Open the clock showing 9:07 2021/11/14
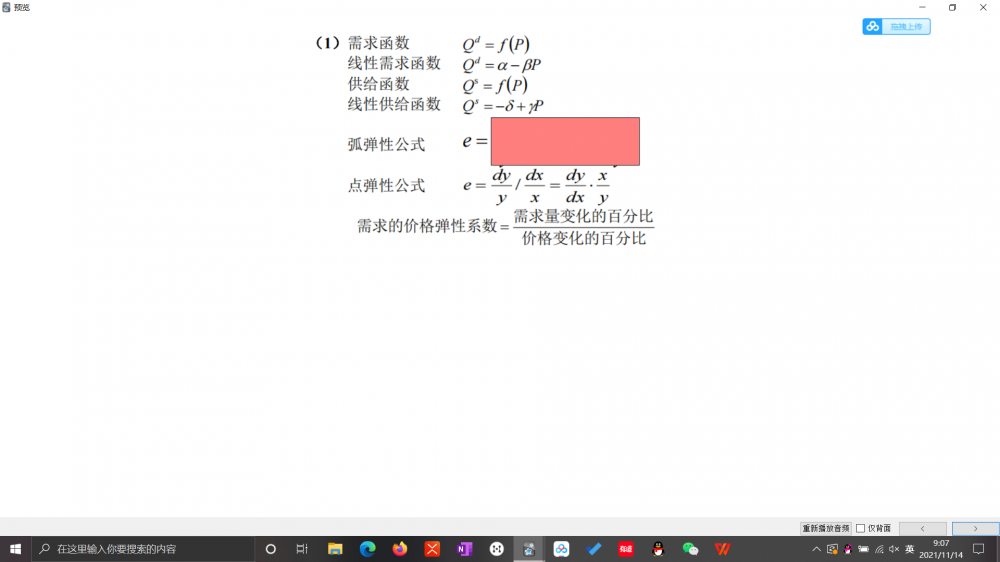This screenshot has height=562, width=1000. coord(941,549)
